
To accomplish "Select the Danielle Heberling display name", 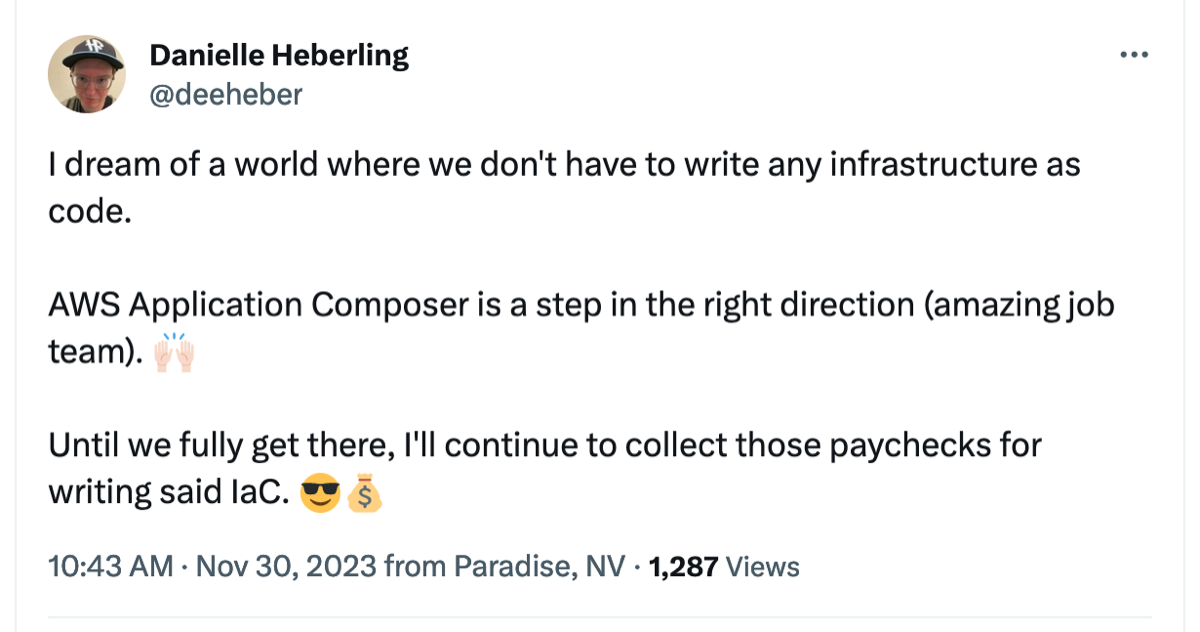I will click(x=279, y=55).
